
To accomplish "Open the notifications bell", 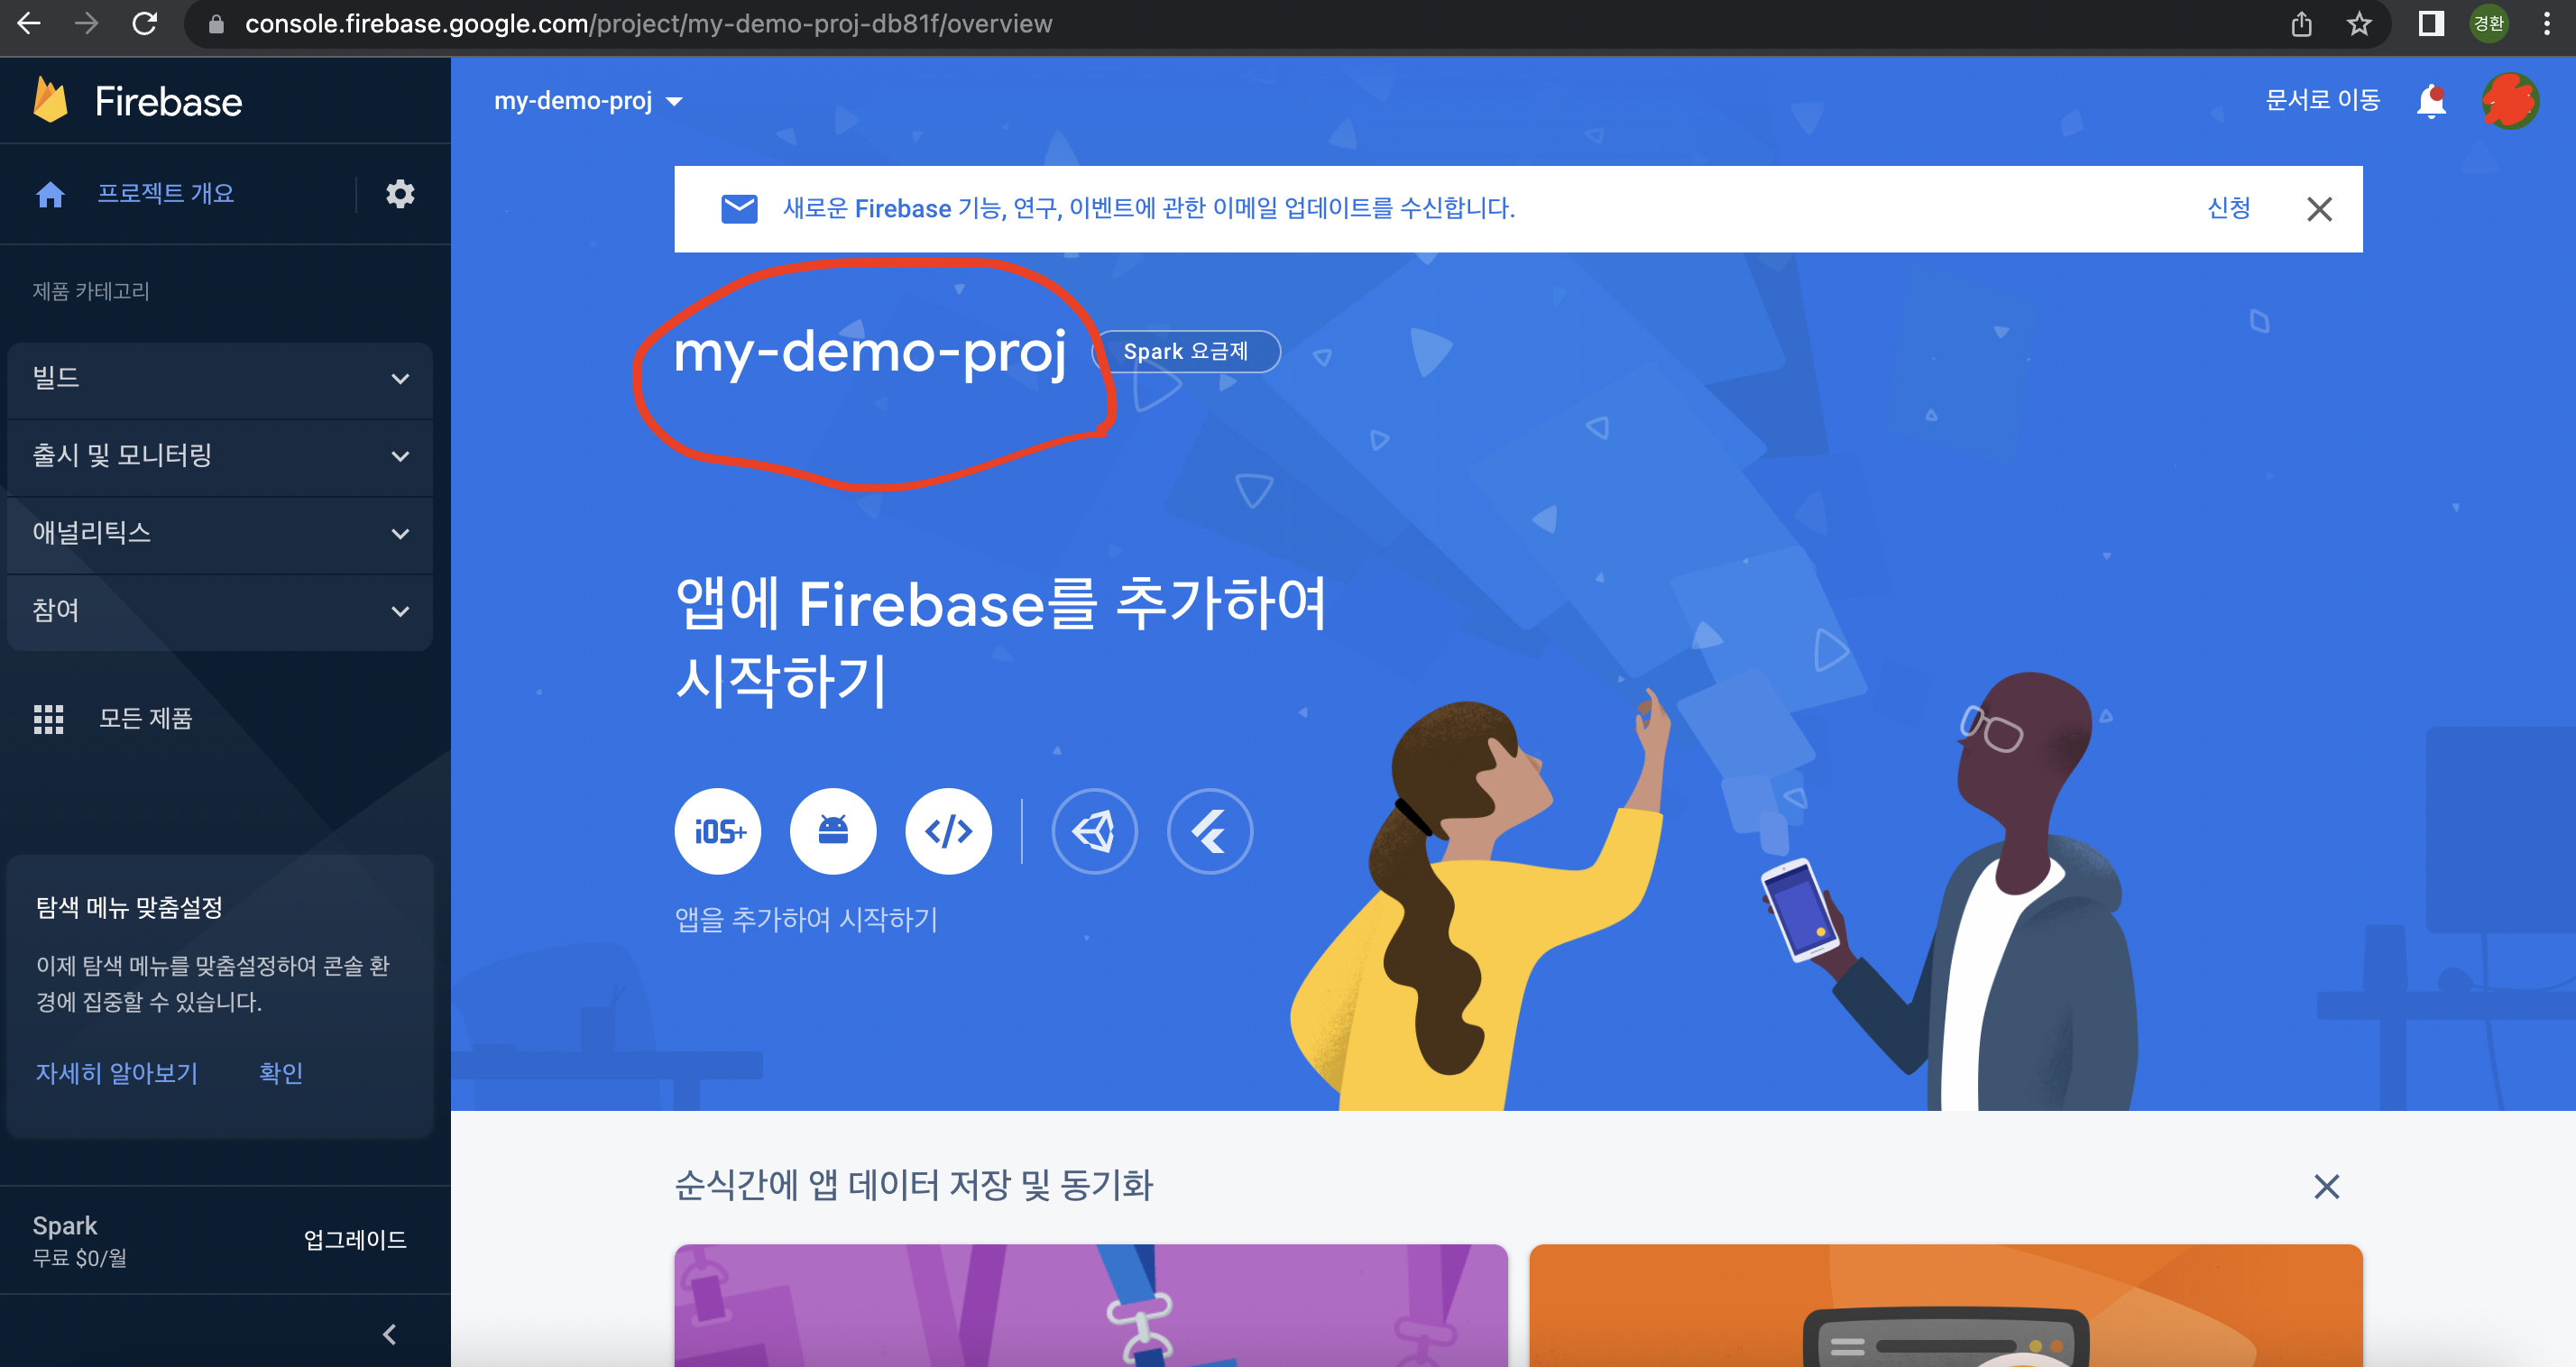I will 2431,101.
